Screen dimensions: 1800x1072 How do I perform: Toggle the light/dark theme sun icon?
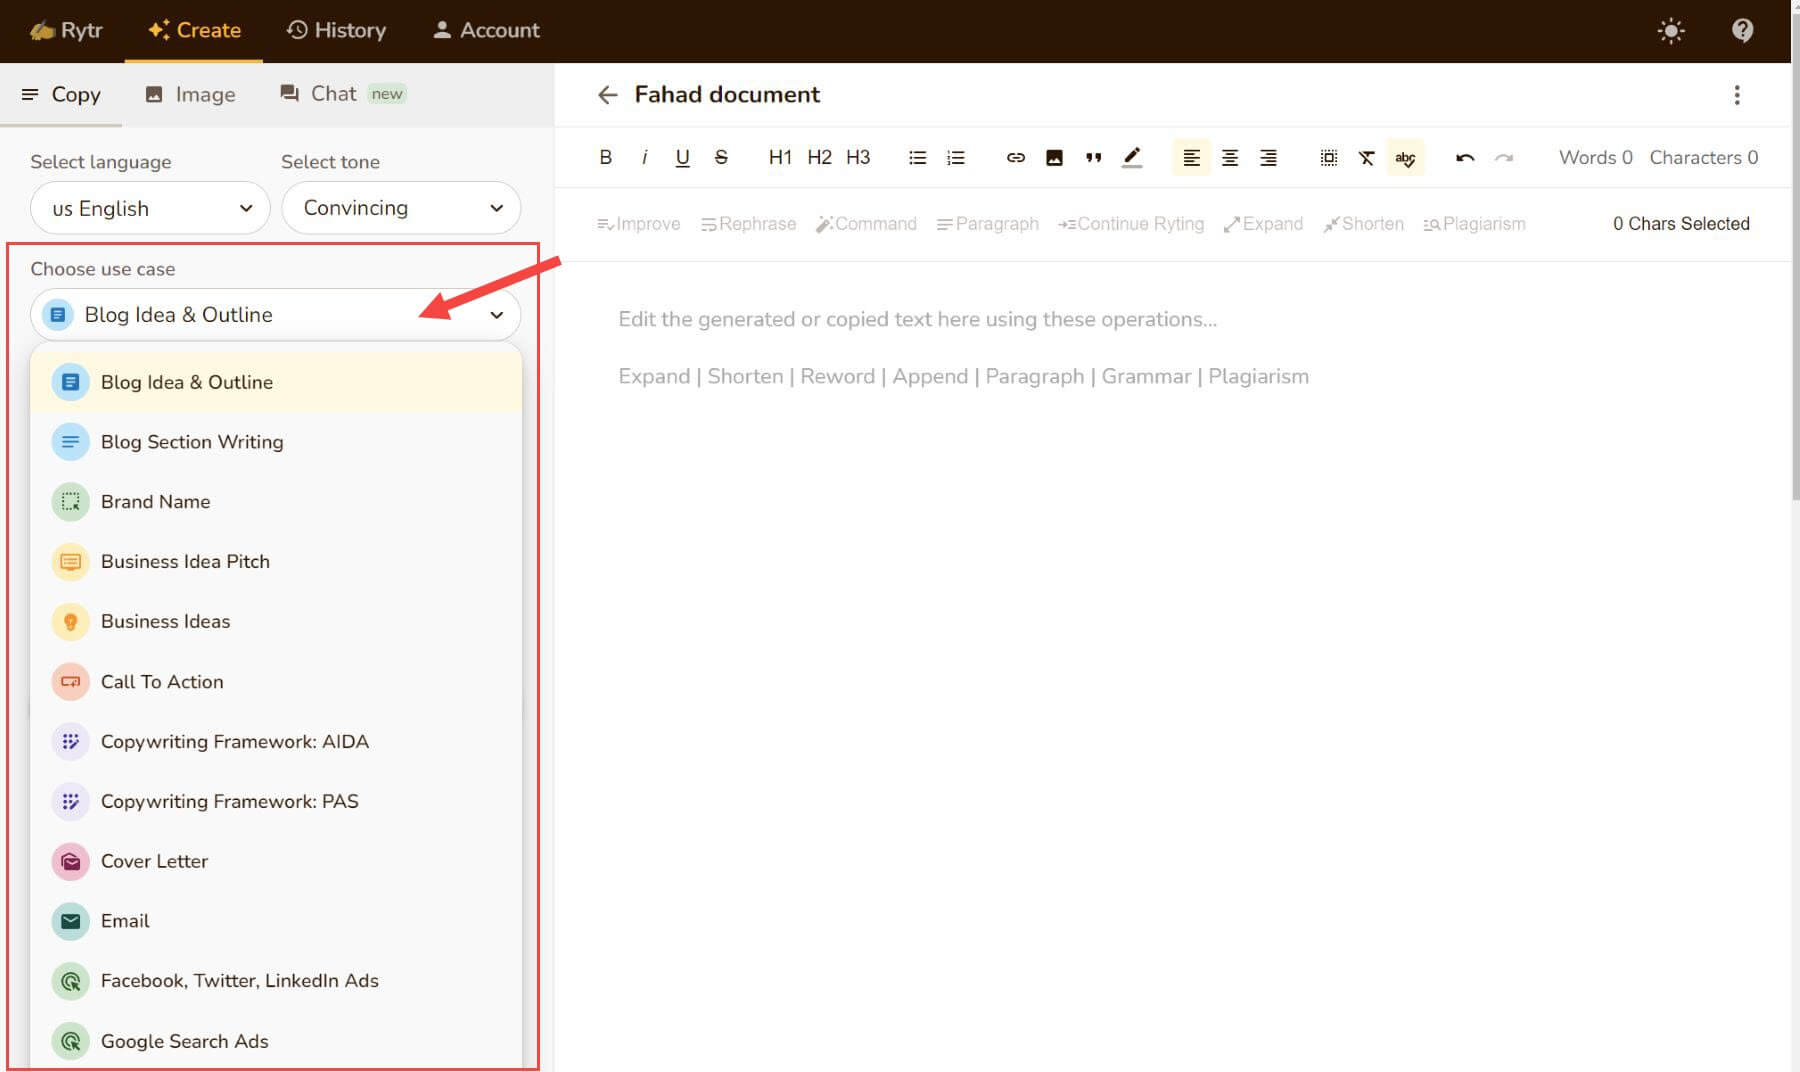click(x=1671, y=30)
